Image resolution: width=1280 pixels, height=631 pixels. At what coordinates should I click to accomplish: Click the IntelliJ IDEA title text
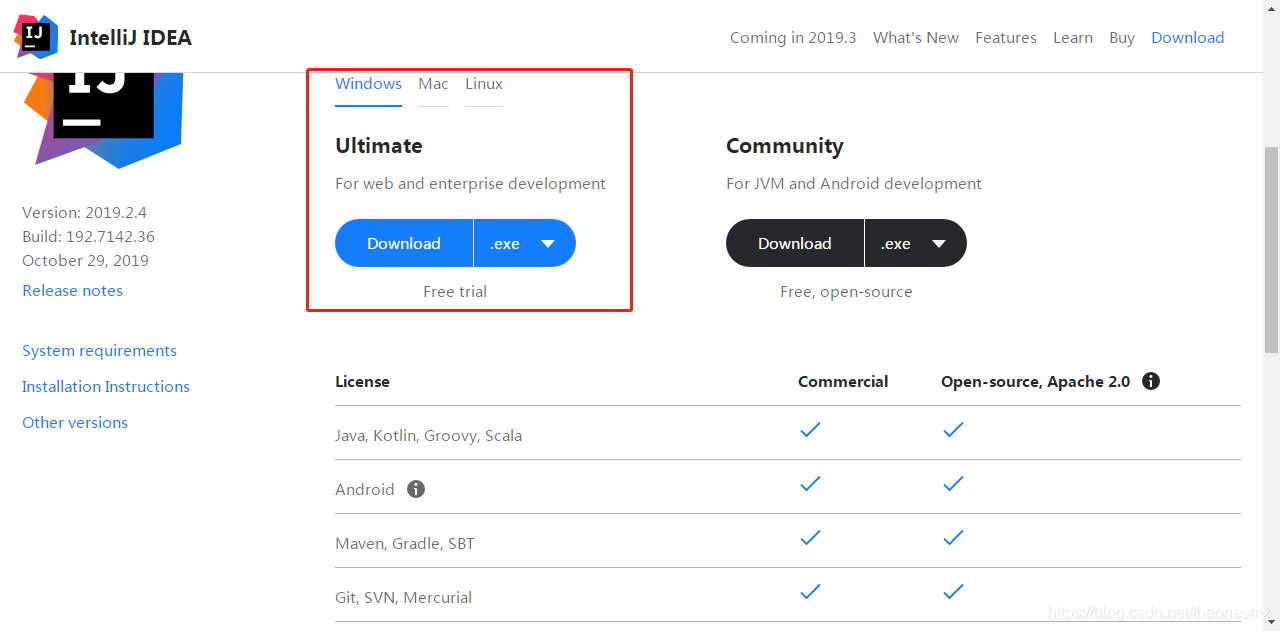pyautogui.click(x=130, y=38)
